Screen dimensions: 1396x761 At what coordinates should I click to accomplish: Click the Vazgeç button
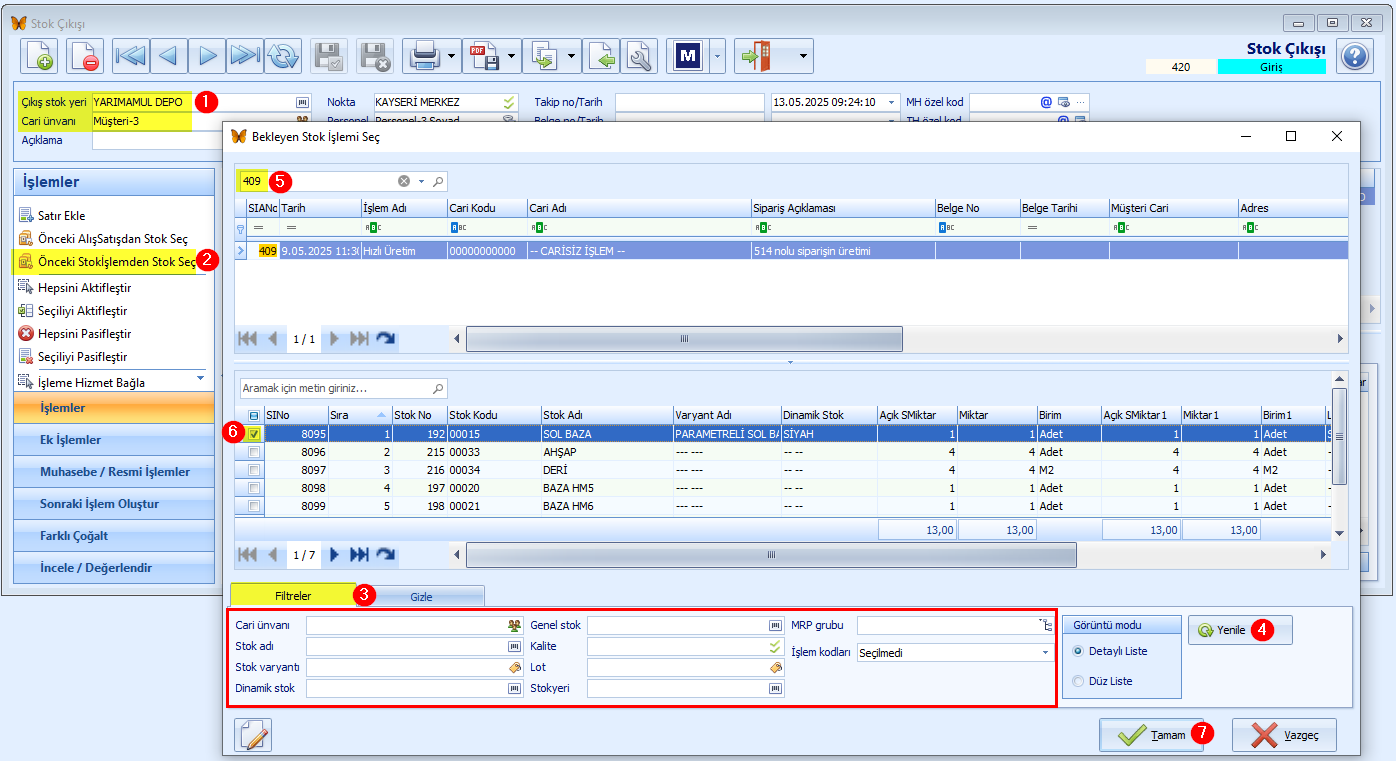pos(1284,735)
